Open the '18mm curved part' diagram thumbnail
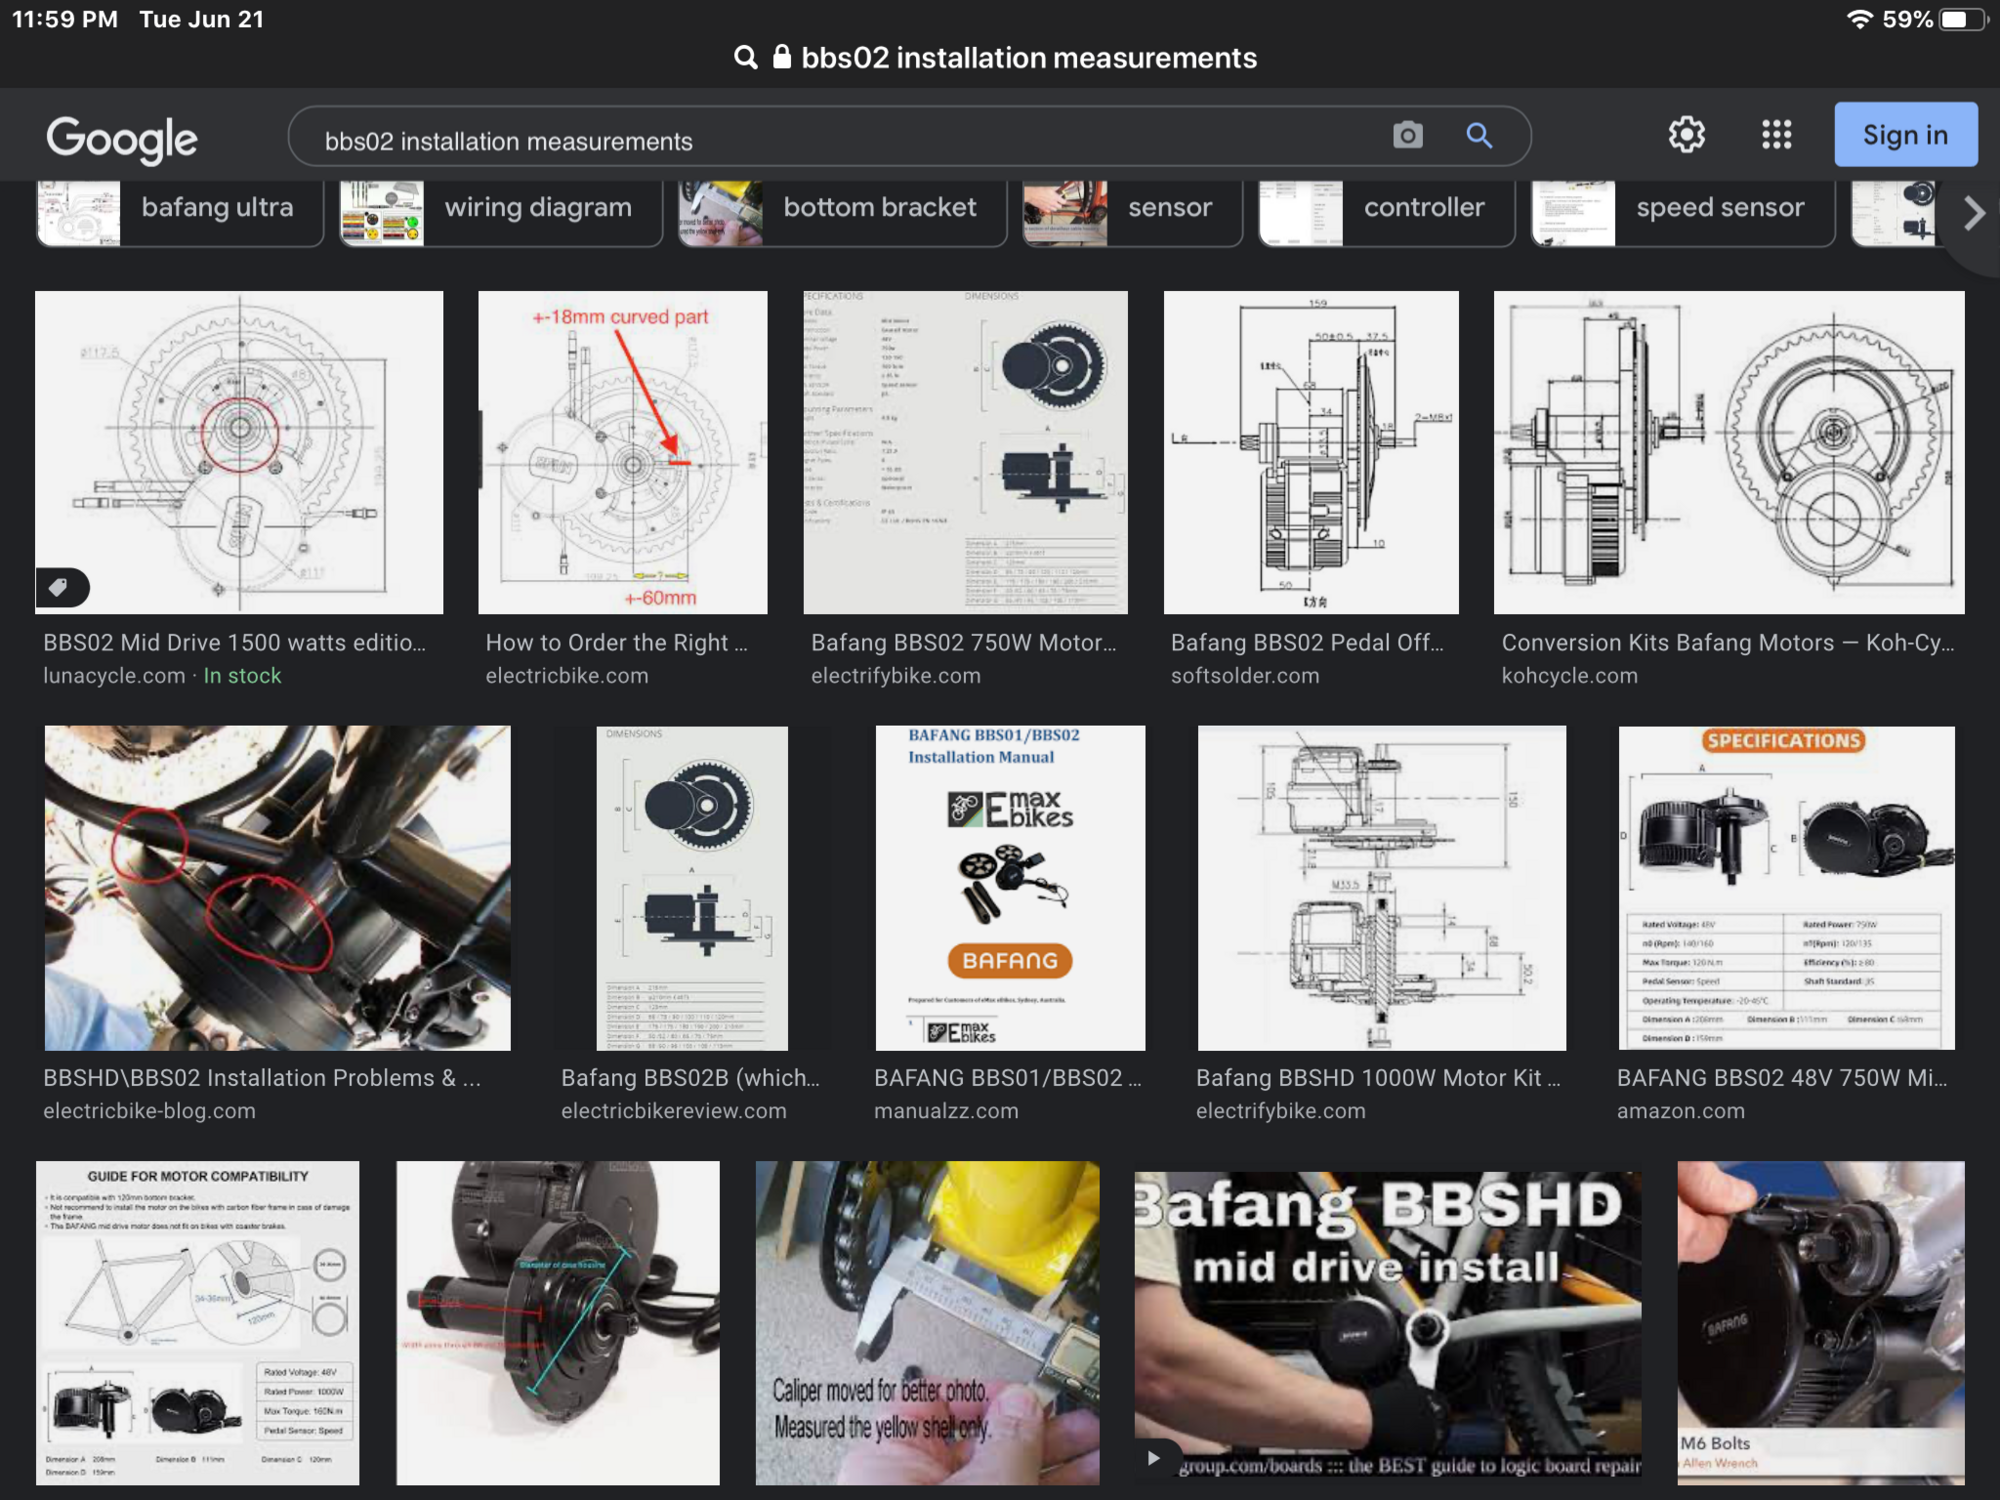The width and height of the screenshot is (2000, 1500). [x=622, y=452]
